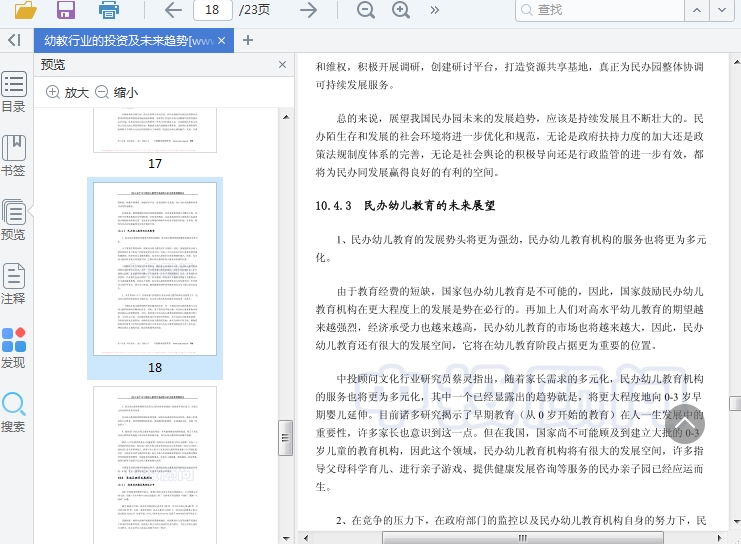This screenshot has width=741, height=544.
Task: Click the document vertical scroll down arrow
Action: [x=736, y=522]
